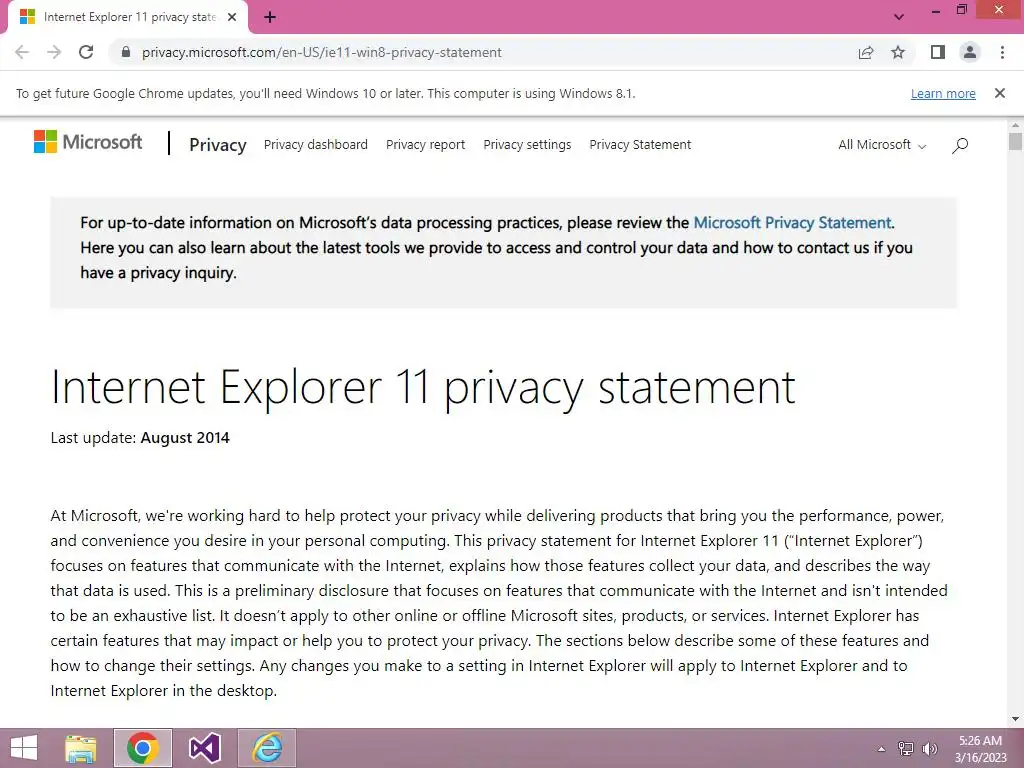Click the Microsoft logo
The width and height of the screenshot is (1024, 768).
pos(88,142)
